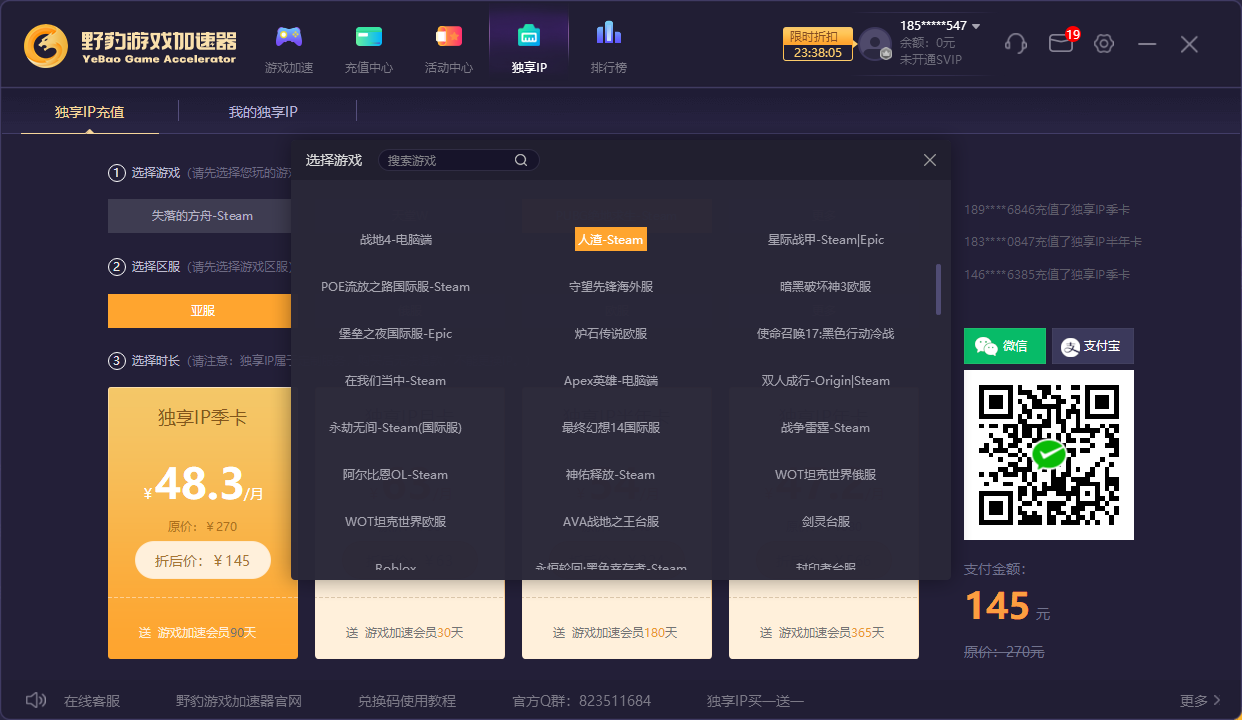Expand 更多 in the bottom bar
1242x720 pixels.
[x=1200, y=701]
